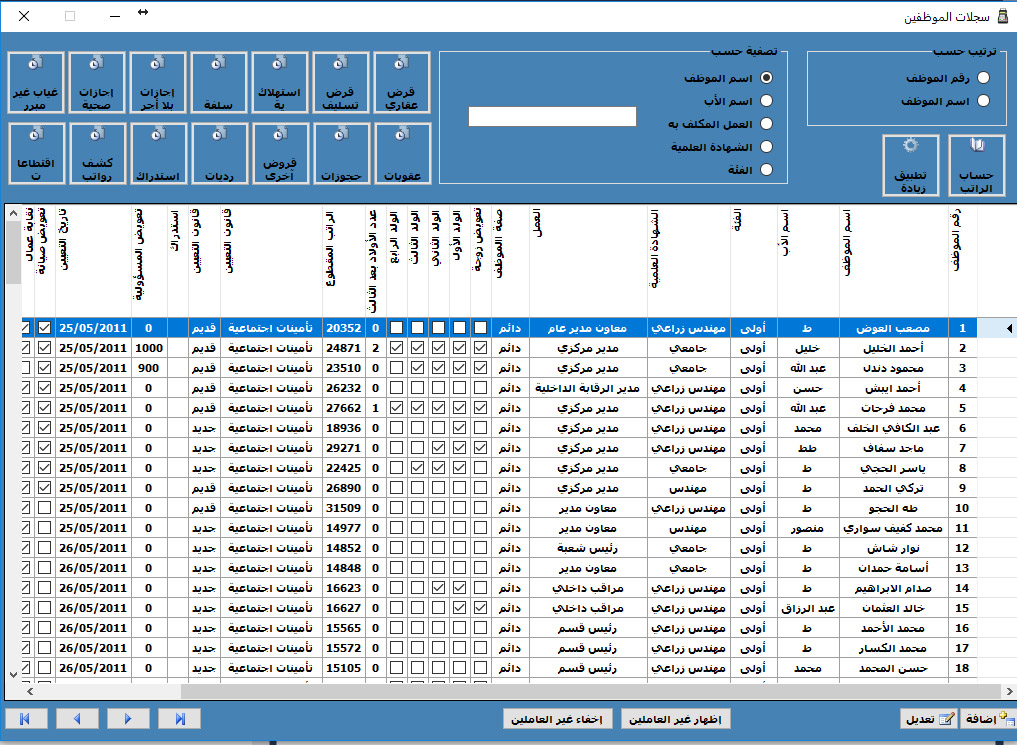1017x745 pixels.
Task: Open the غياب غير مبرر absence button
Action: point(35,83)
